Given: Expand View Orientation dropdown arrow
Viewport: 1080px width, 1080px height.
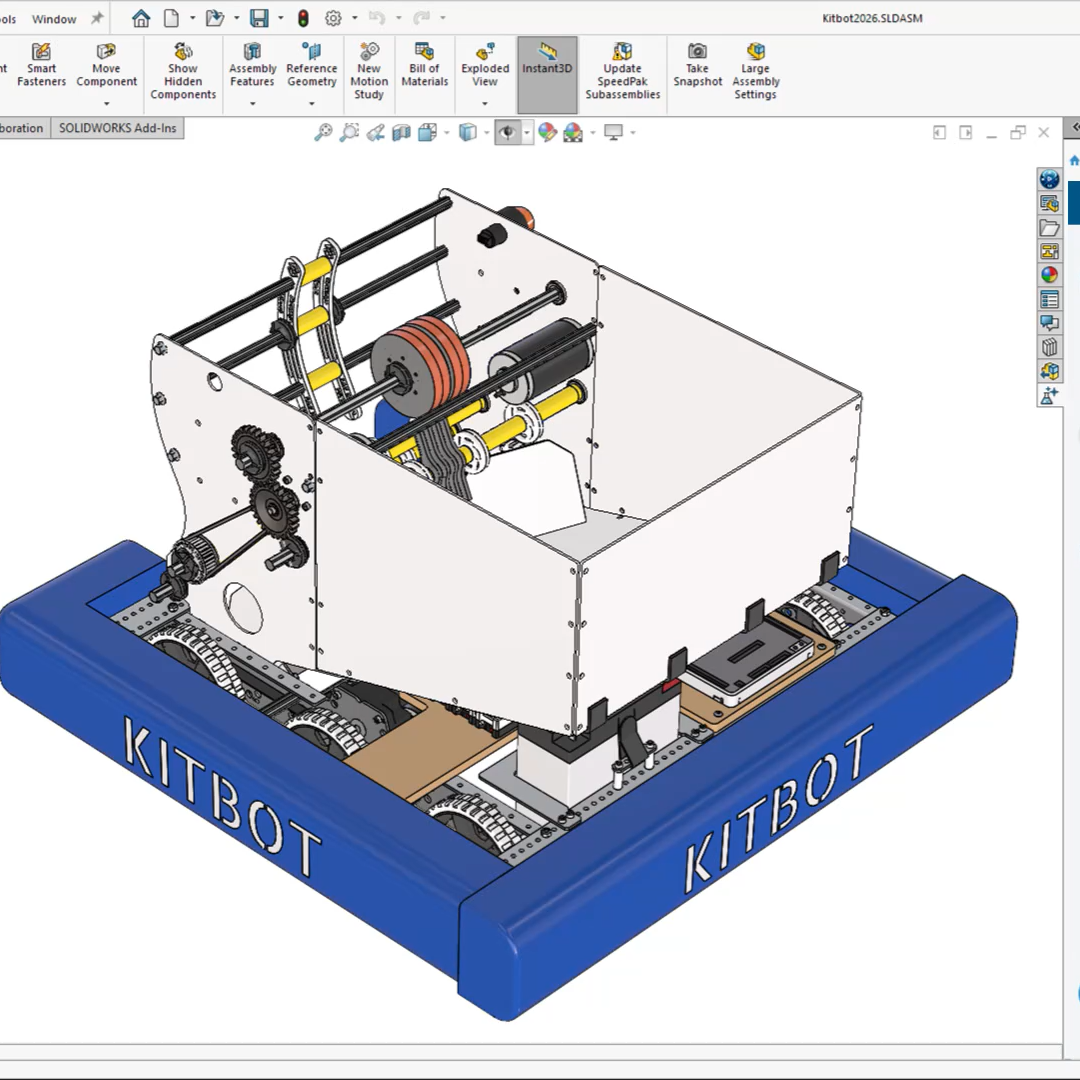Looking at the screenshot, I should (x=447, y=132).
